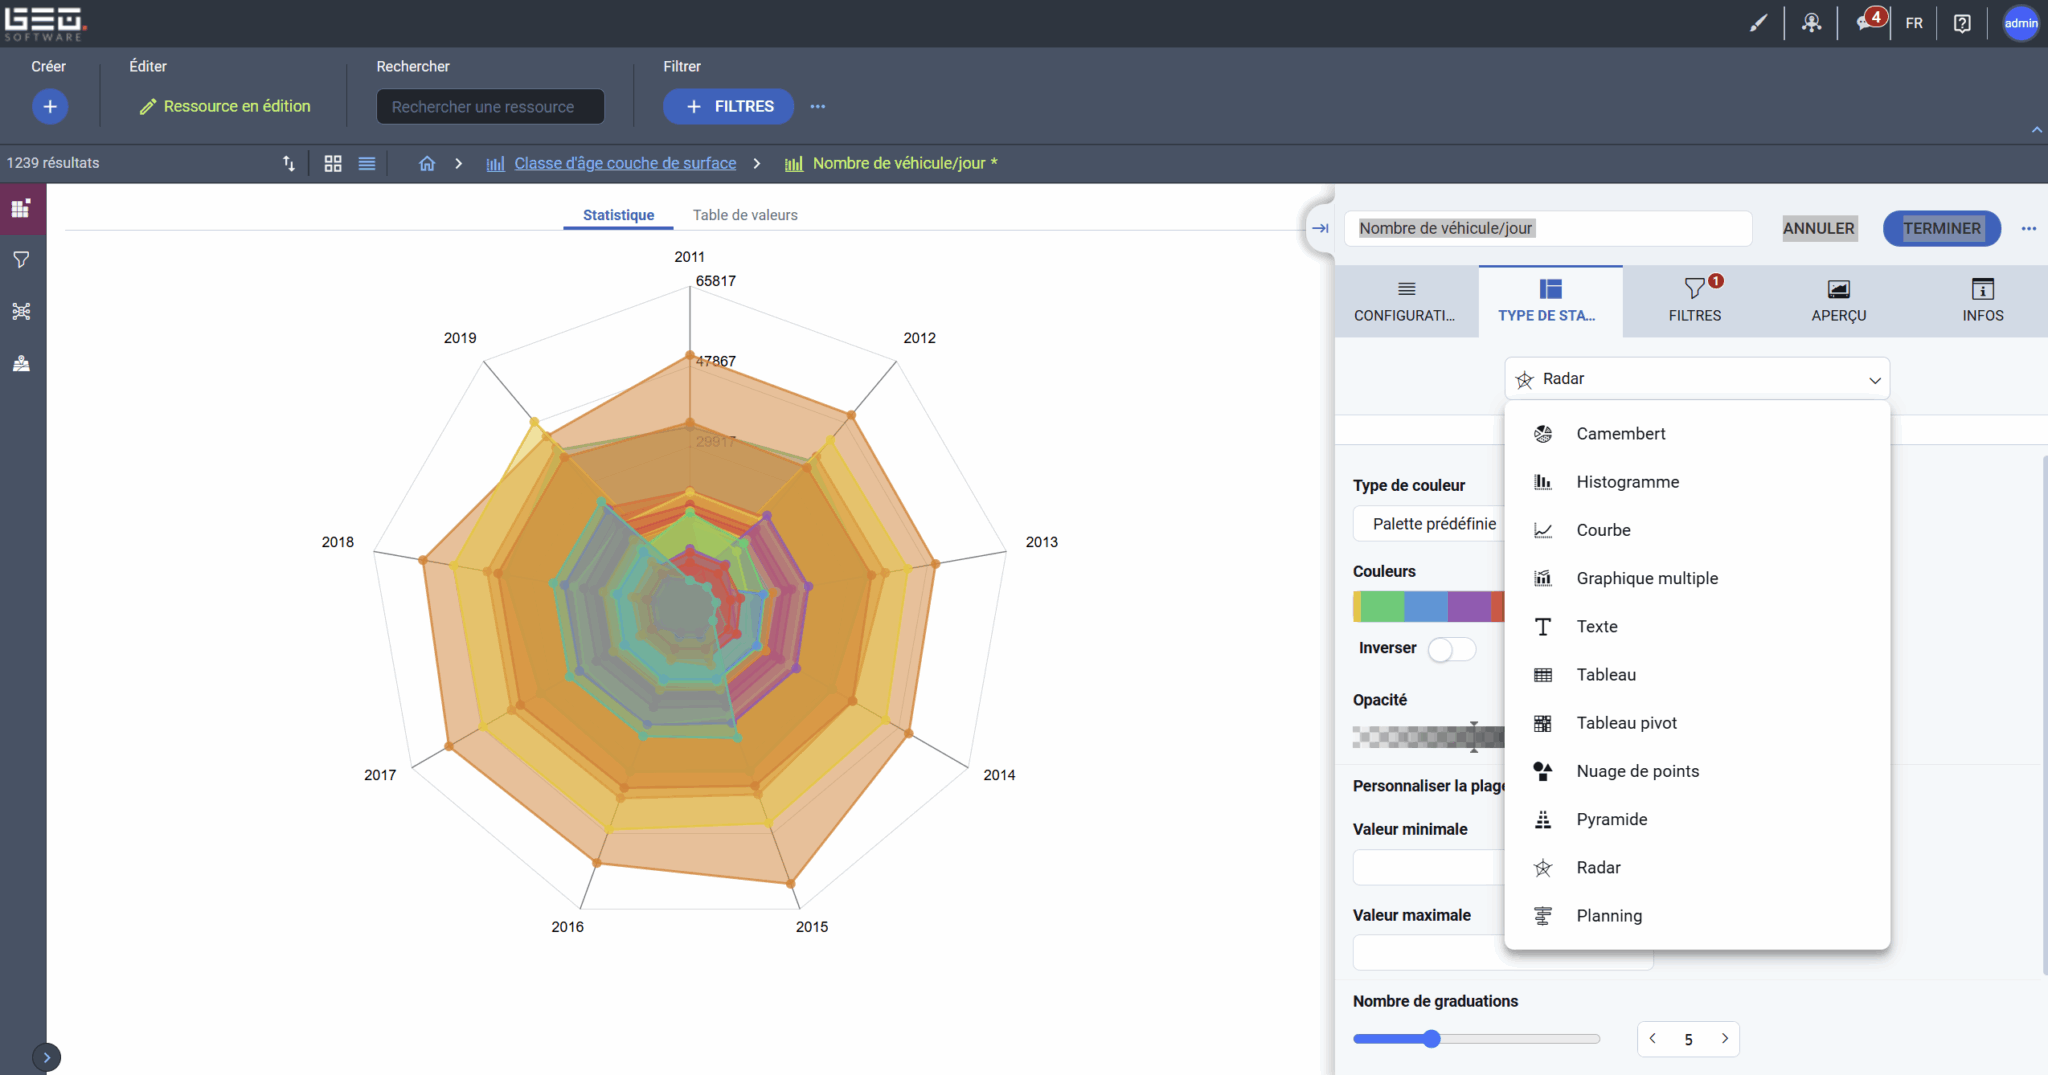The height and width of the screenshot is (1075, 2048).
Task: Click the sort order arrows icon
Action: pos(289,163)
